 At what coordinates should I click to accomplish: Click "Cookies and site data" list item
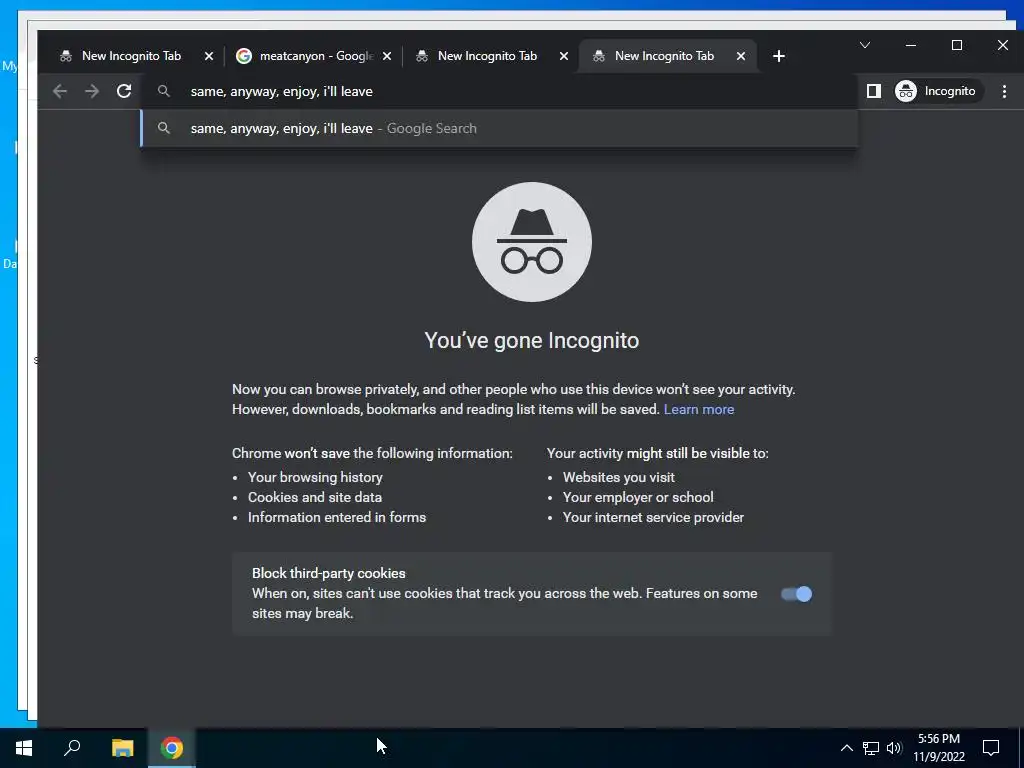click(315, 498)
